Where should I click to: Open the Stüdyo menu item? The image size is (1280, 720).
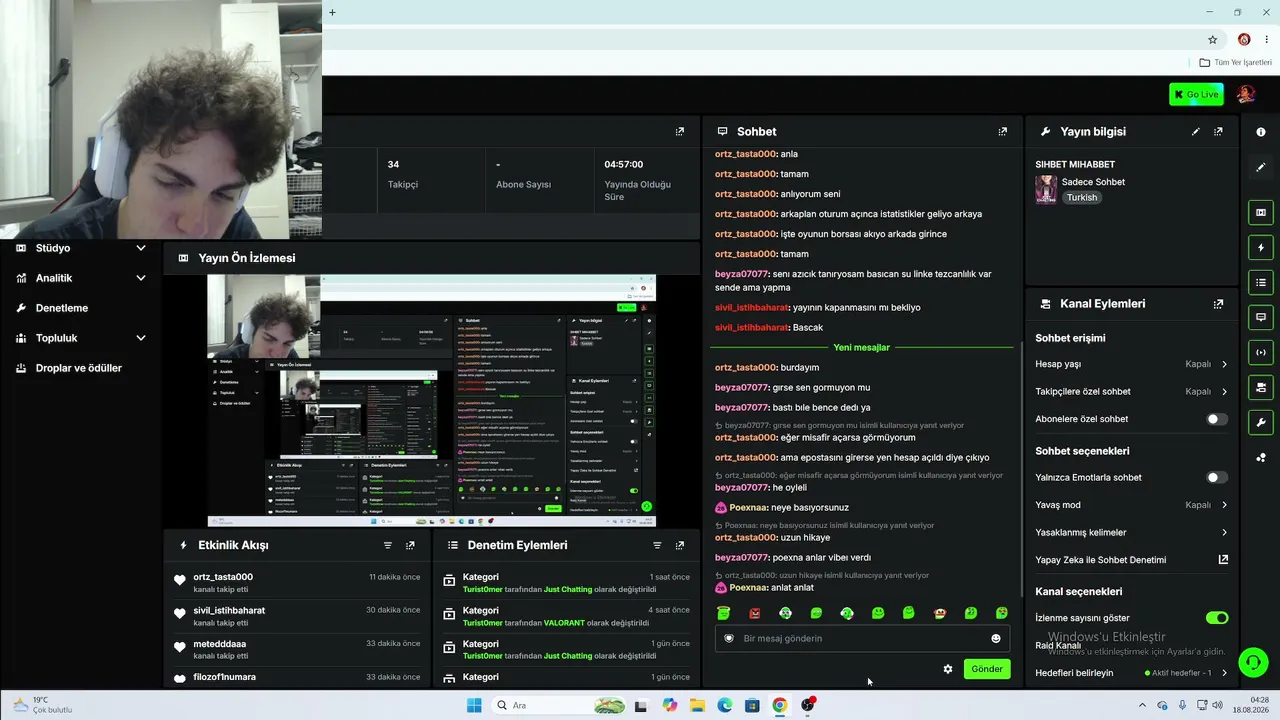(53, 248)
